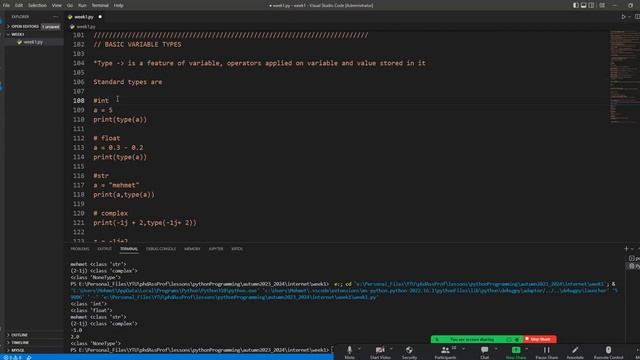Open the Edit menu
This screenshot has width=640, height=360.
[x=19, y=5]
